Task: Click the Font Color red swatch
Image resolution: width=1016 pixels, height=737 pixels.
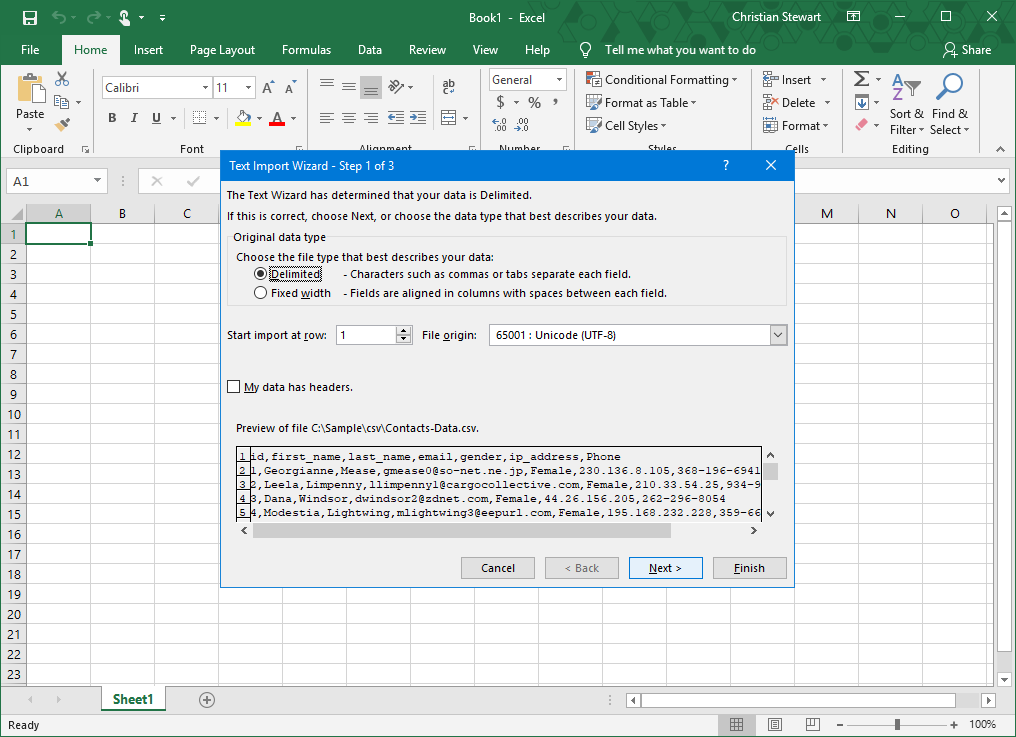Action: [x=277, y=118]
